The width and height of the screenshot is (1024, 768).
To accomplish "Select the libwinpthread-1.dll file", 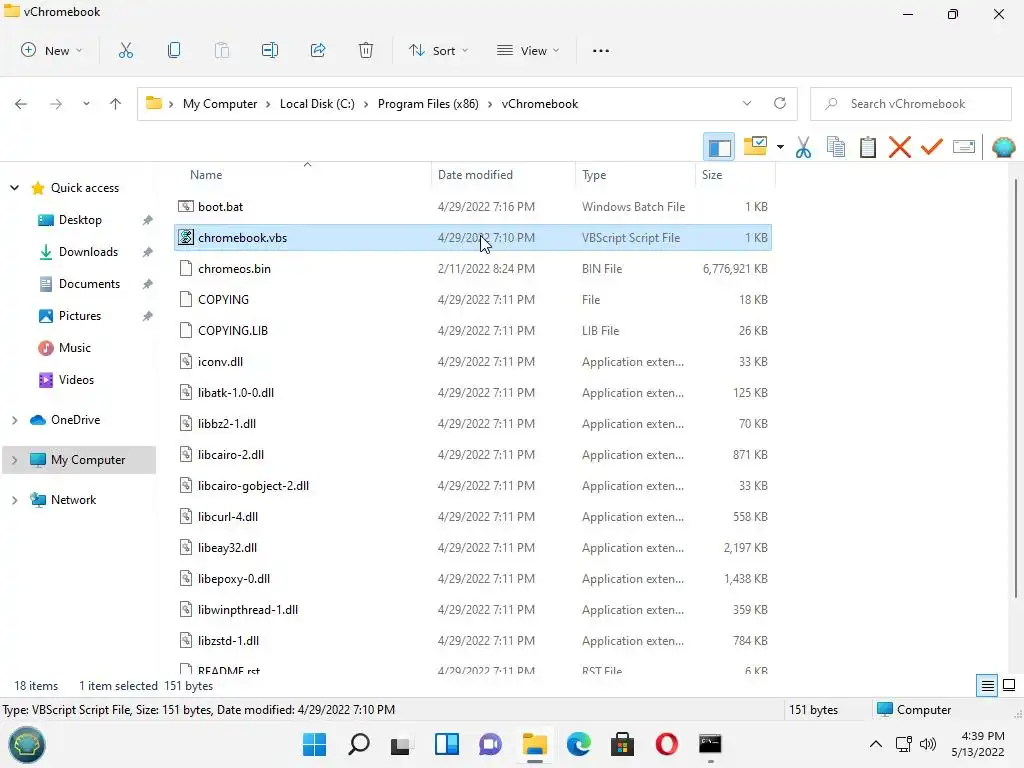I will 473,610.
